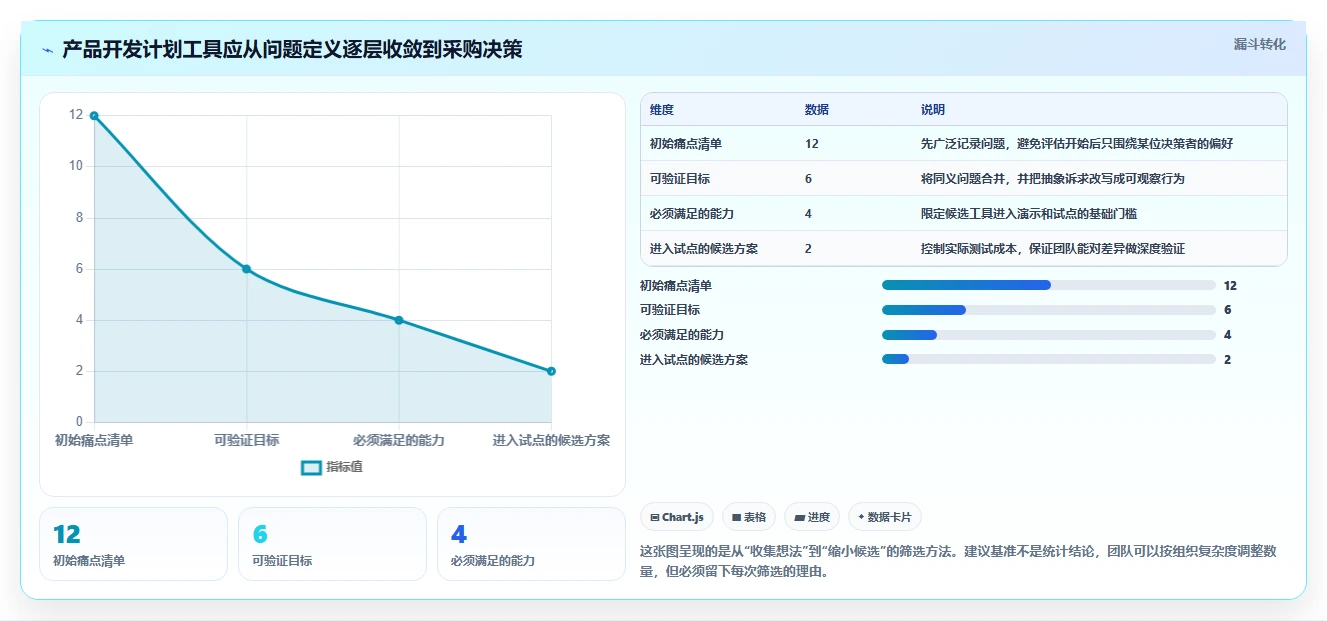Click the 指标值 legend label
This screenshot has height=621, width=1327.
[344, 467]
